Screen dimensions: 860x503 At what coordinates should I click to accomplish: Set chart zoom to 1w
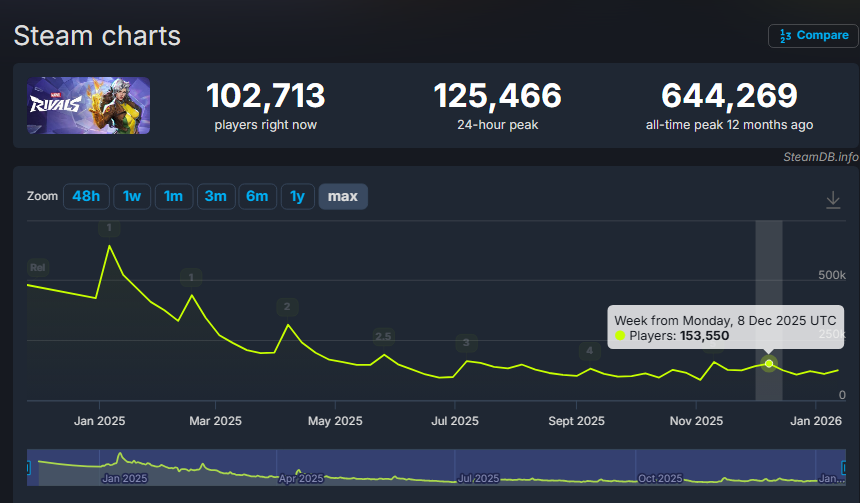(132, 196)
